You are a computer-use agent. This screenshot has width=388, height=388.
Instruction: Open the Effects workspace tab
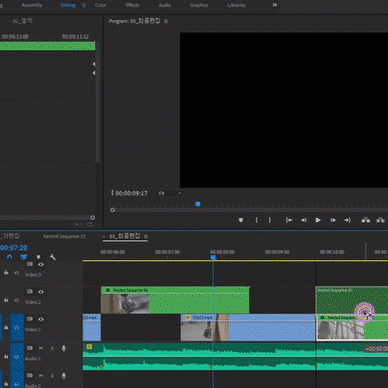coord(132,5)
